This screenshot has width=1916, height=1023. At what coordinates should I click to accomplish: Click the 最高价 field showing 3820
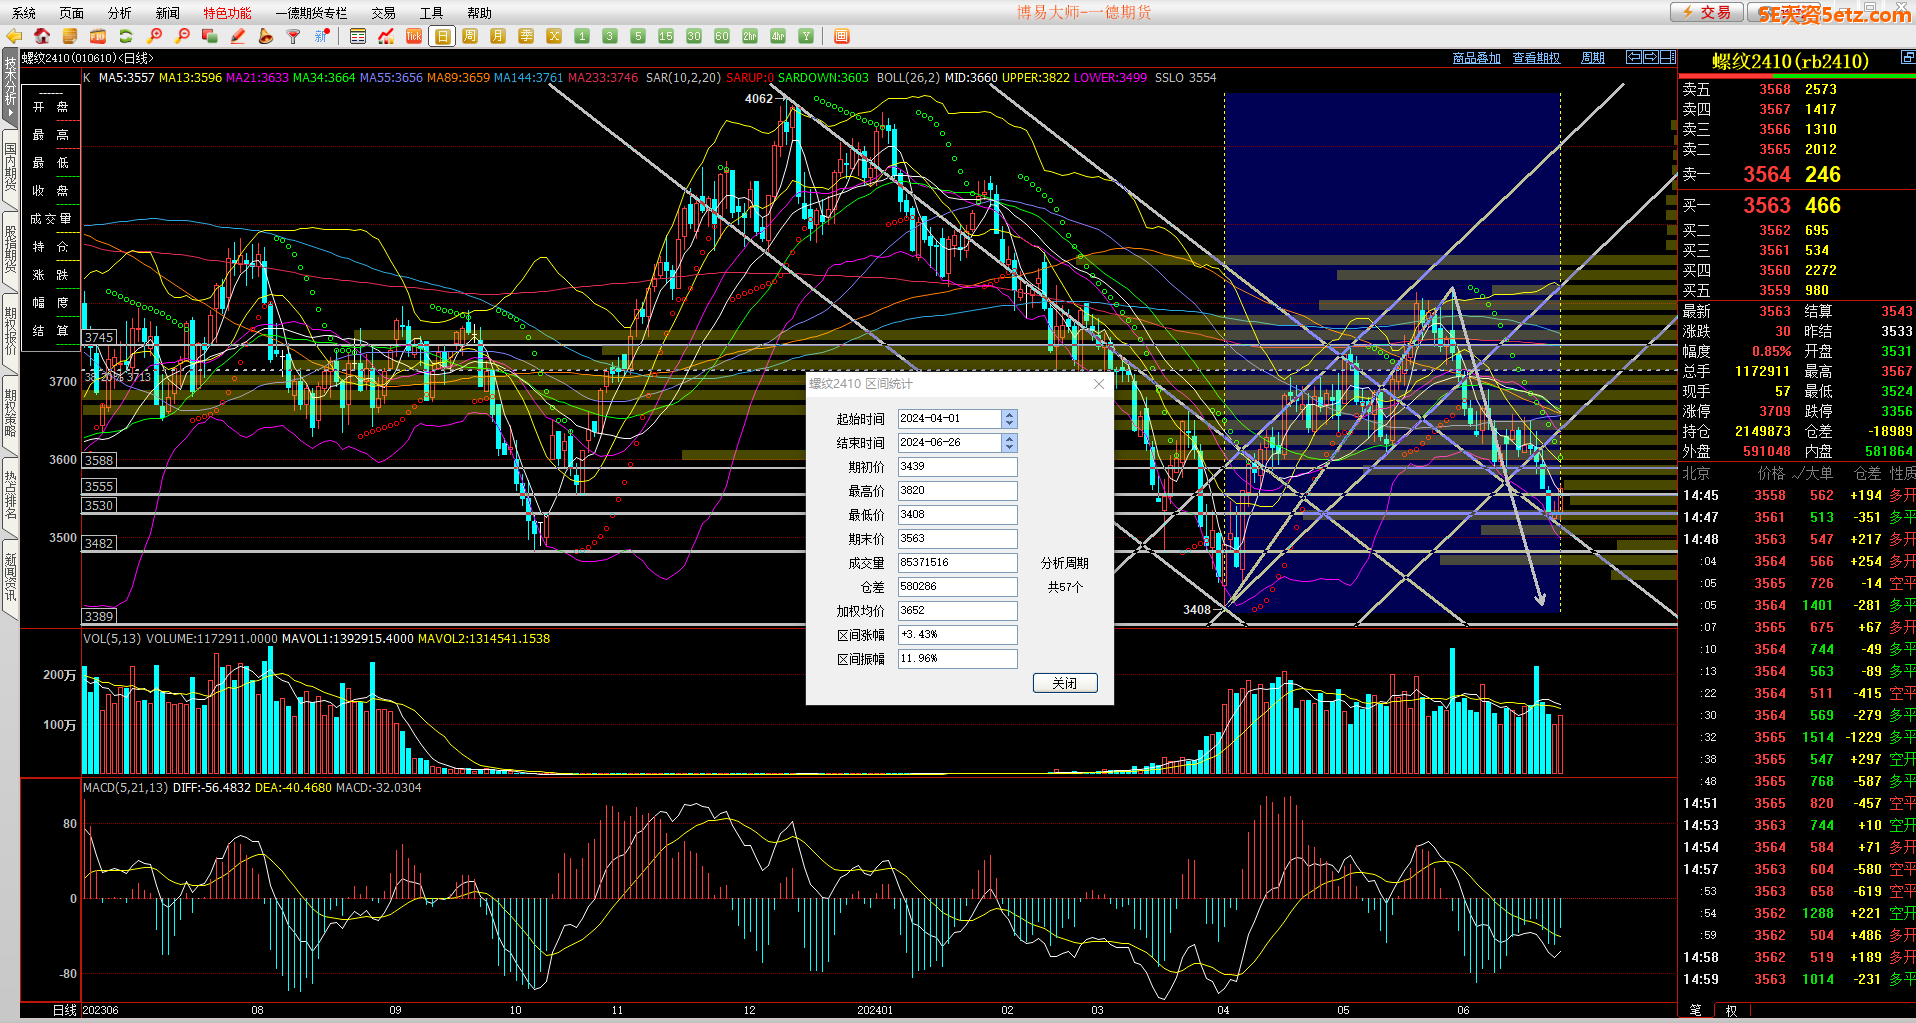click(x=957, y=490)
